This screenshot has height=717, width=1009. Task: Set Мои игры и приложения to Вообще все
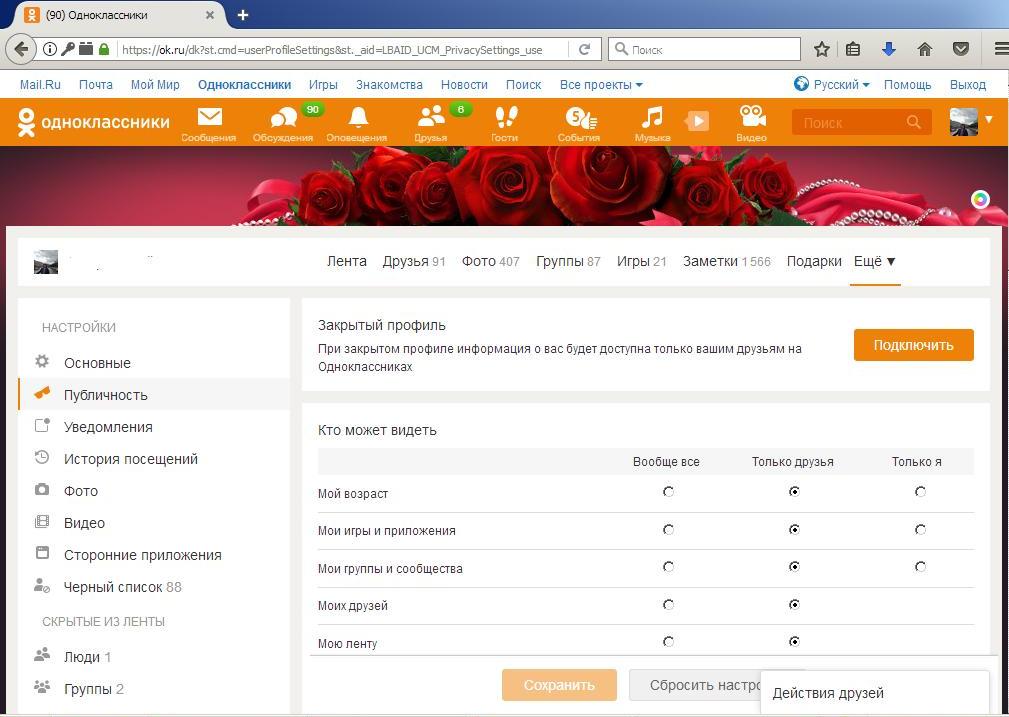668,530
